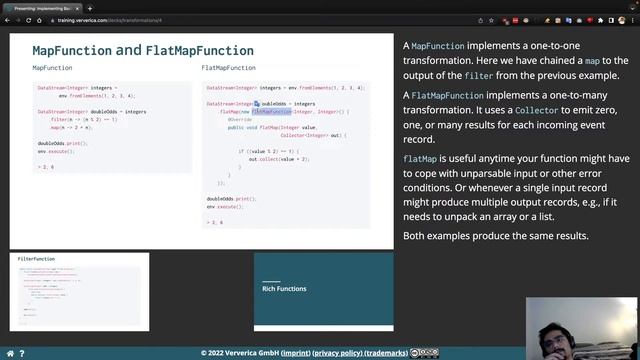Click the slide title MapFunction and FlatMapFunction
The image size is (640, 360).
pos(143,51)
